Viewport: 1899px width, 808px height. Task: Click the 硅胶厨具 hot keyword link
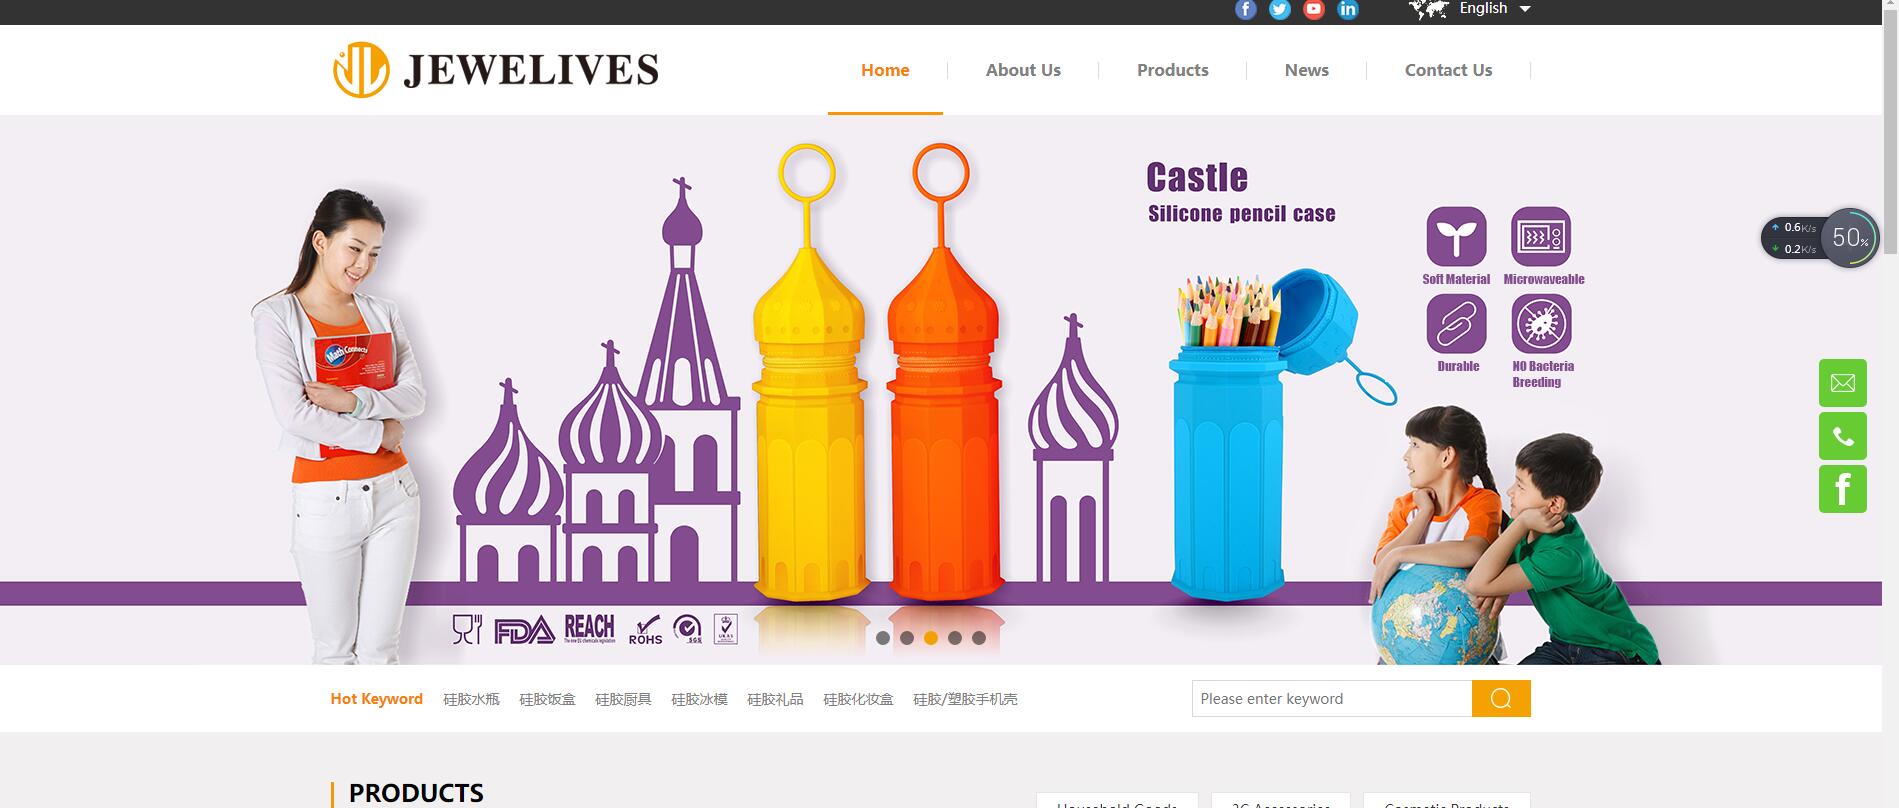point(623,699)
